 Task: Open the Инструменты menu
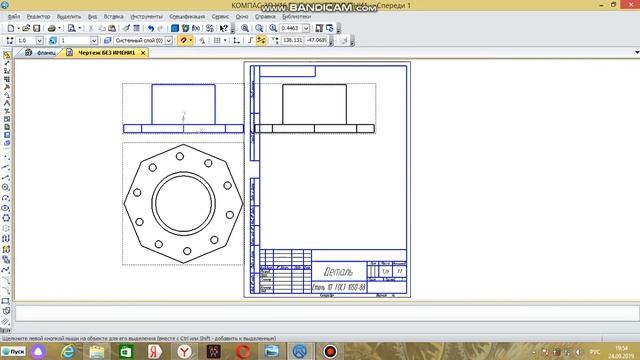pos(147,17)
